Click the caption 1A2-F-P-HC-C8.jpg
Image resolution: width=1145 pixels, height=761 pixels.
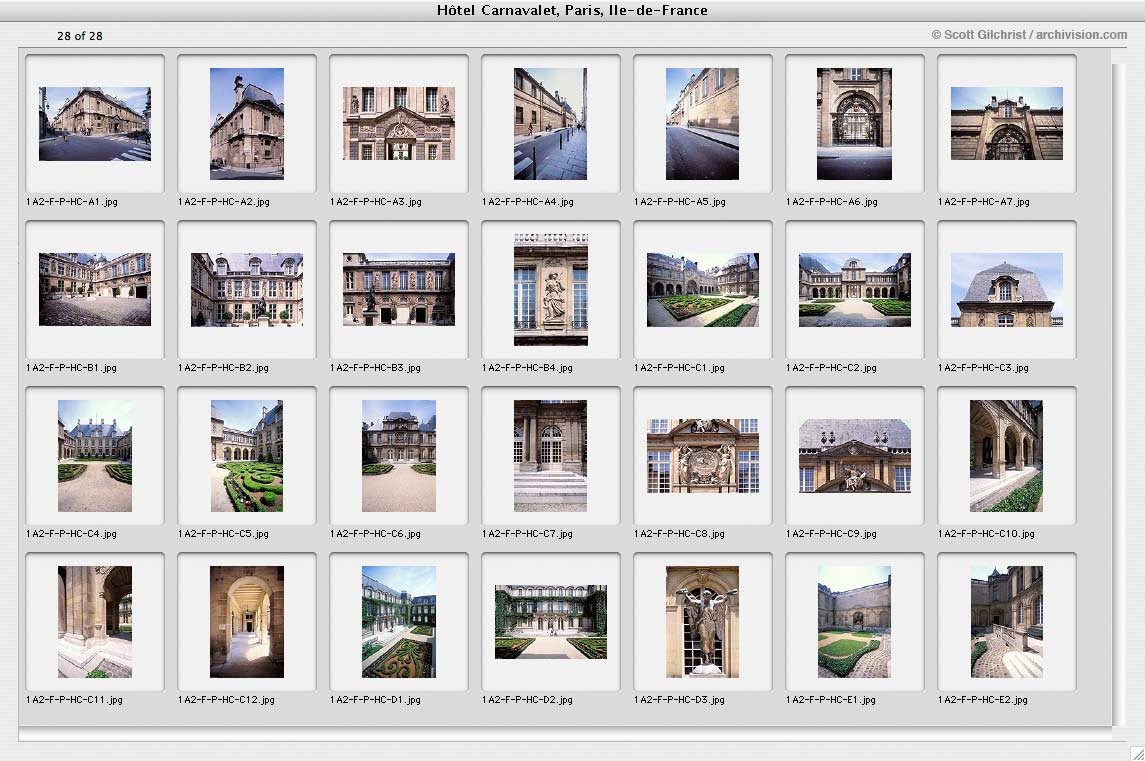click(x=678, y=534)
